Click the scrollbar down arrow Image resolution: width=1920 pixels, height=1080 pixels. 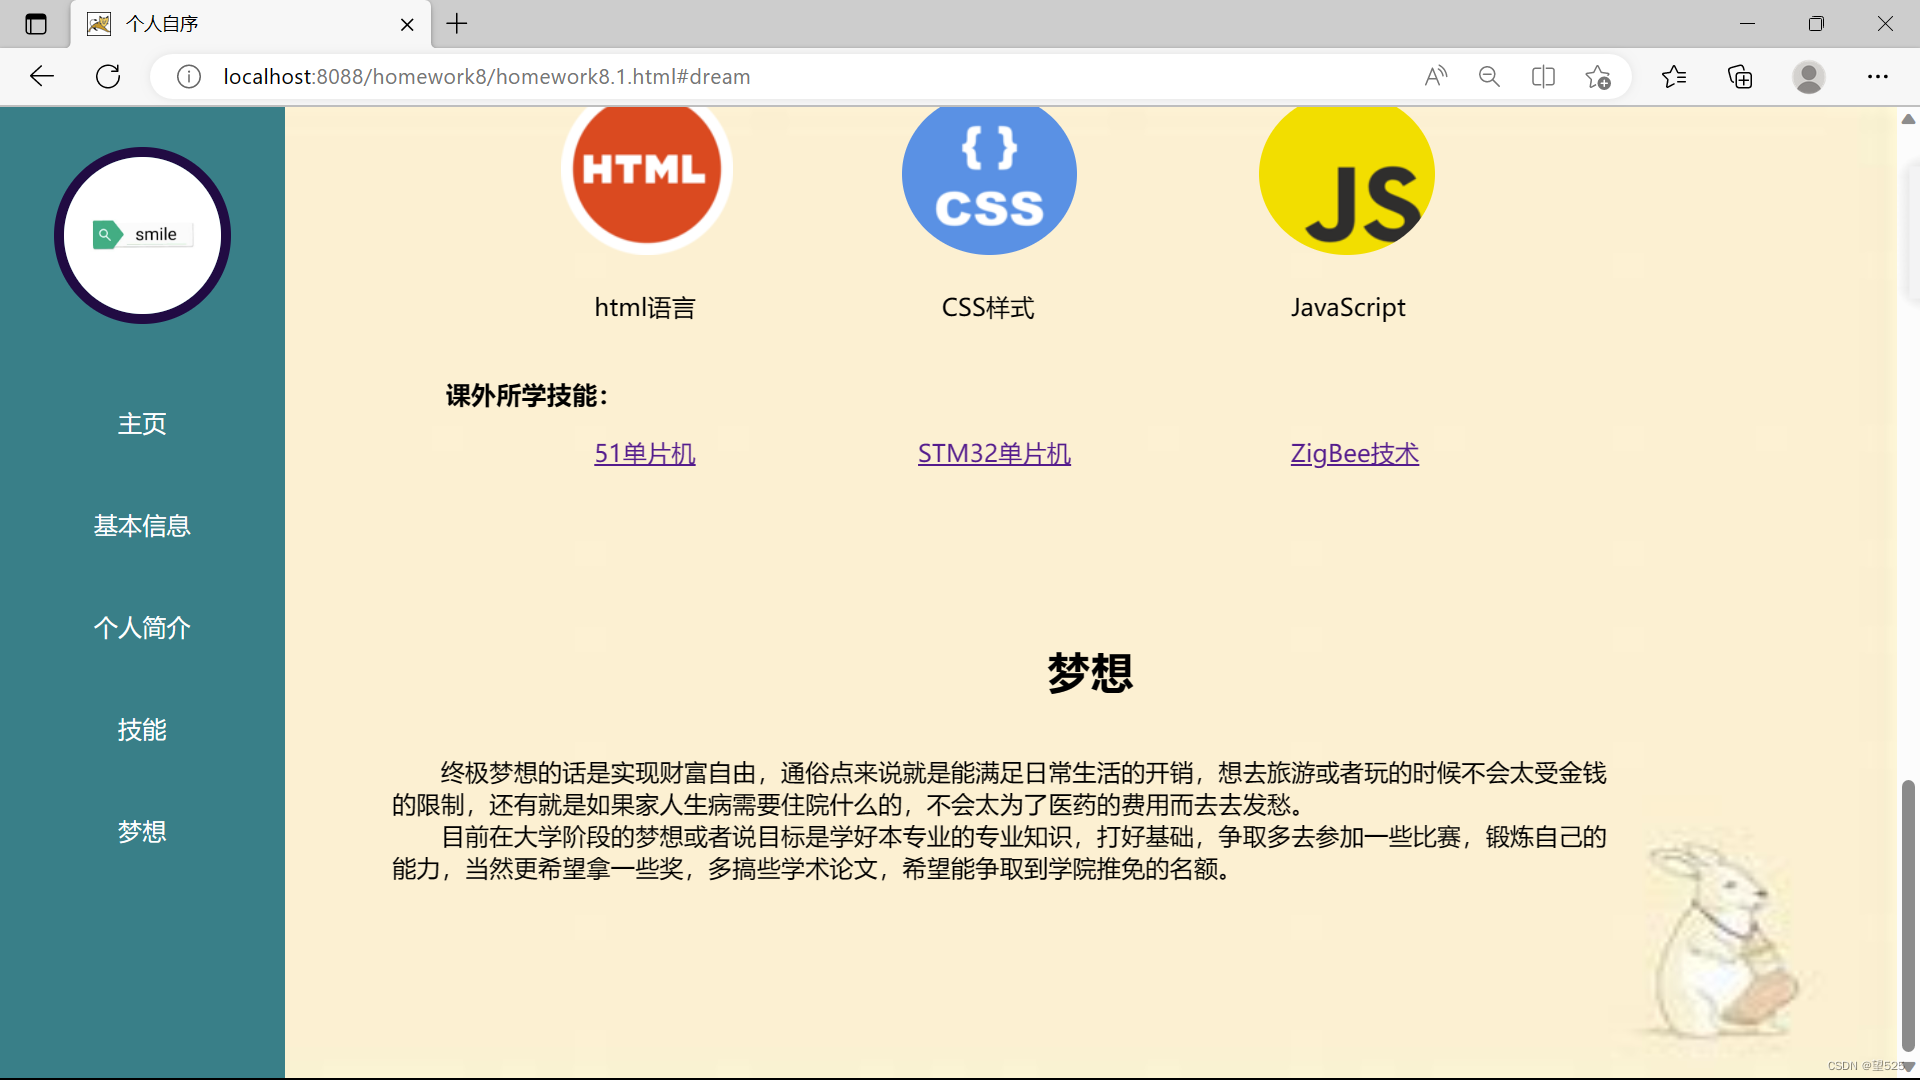1908,1067
